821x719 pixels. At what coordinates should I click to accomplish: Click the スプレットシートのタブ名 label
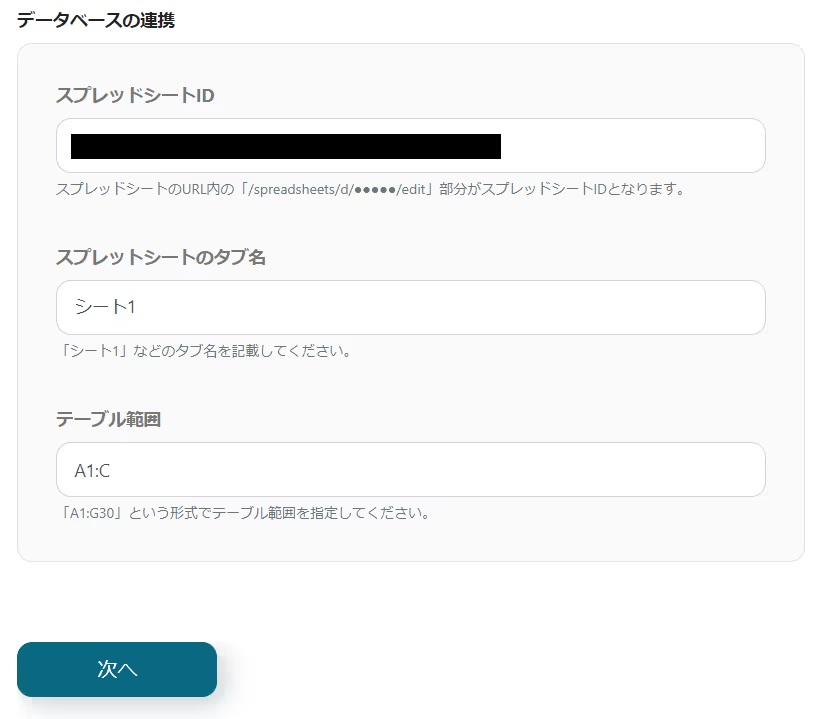pyautogui.click(x=161, y=257)
